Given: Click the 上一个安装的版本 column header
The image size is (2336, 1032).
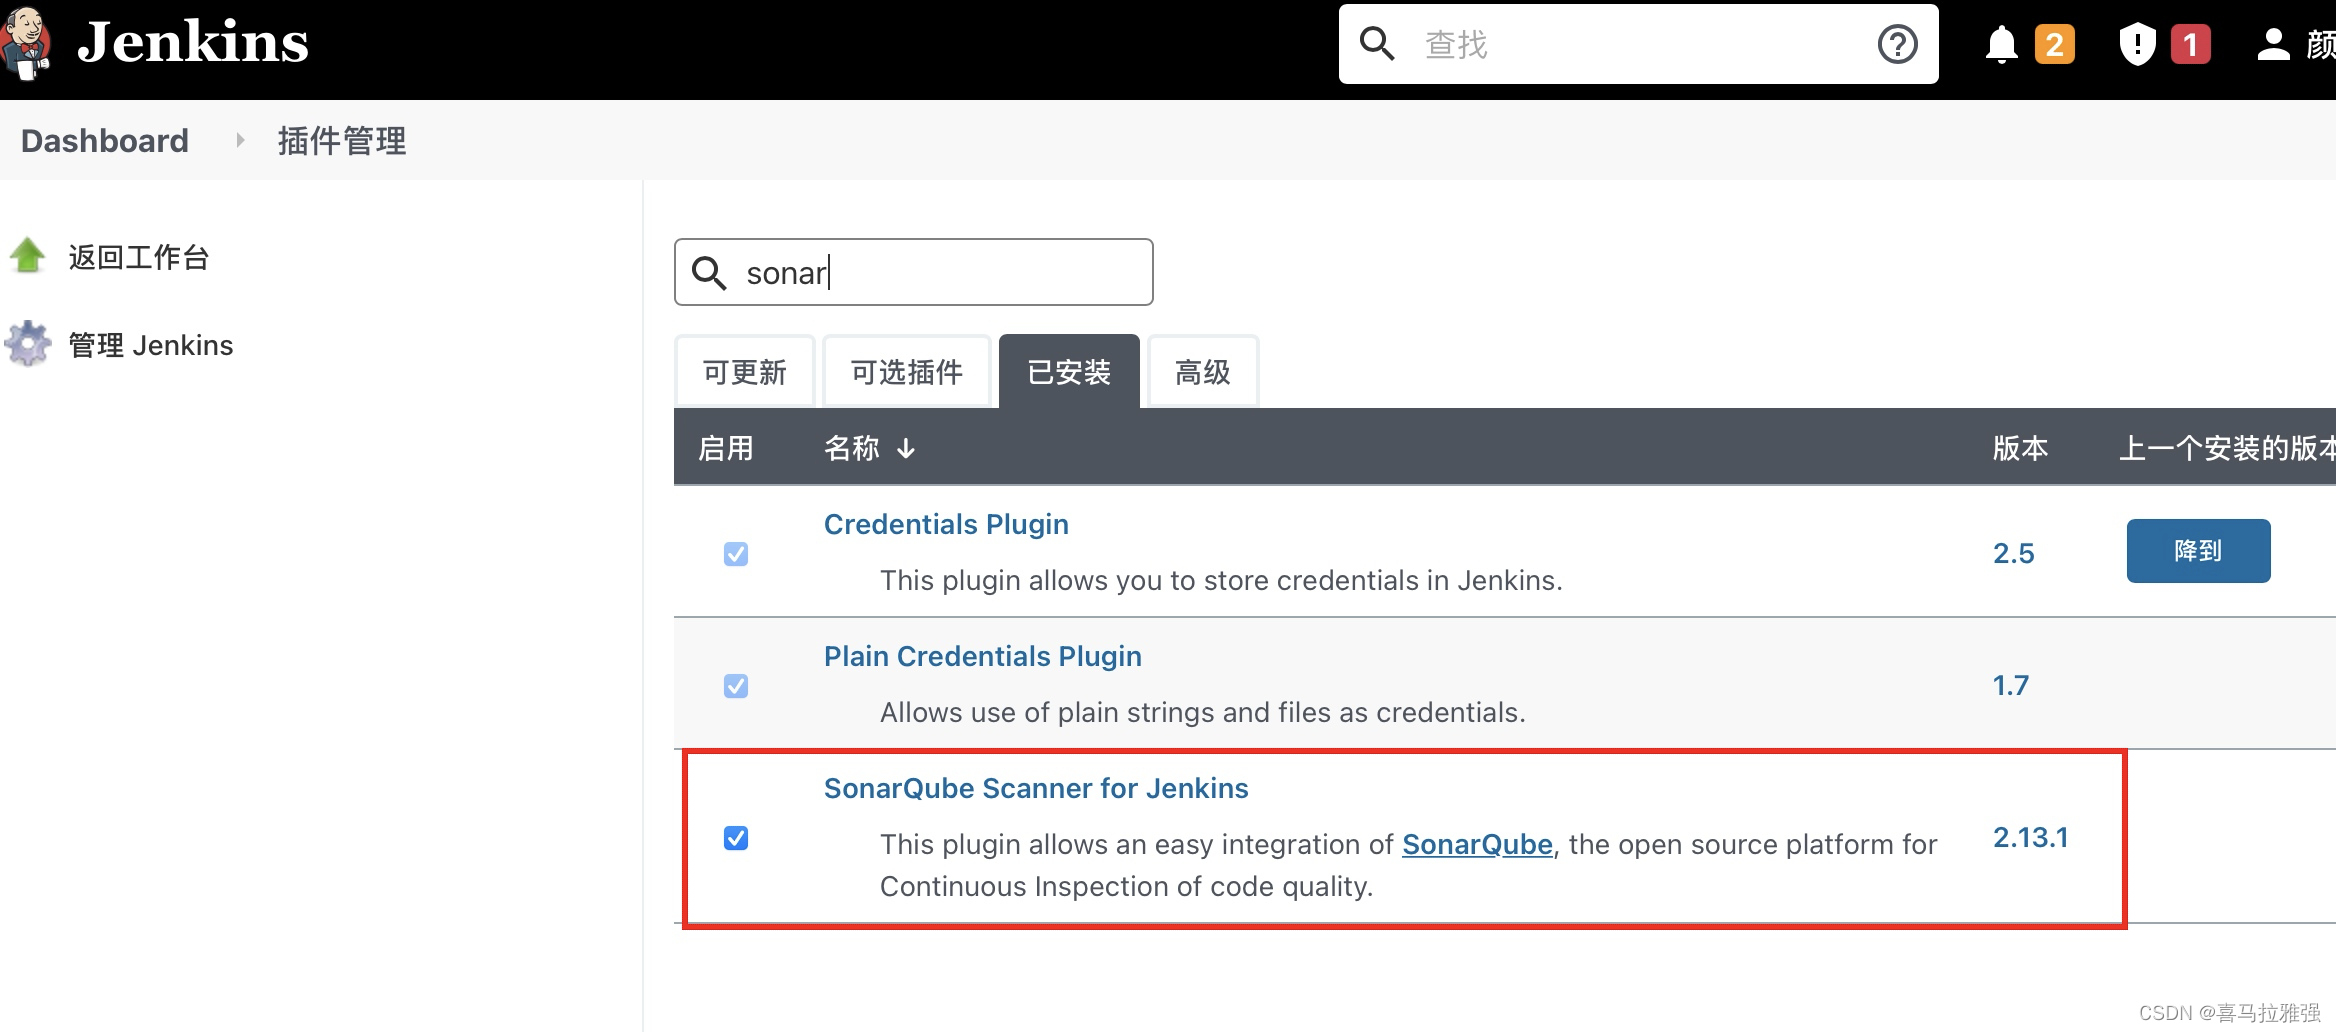Looking at the screenshot, I should [x=2227, y=448].
